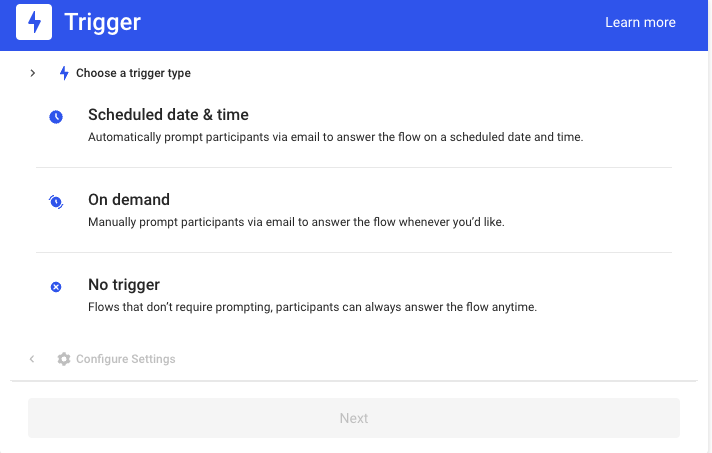Viewport: 712px width, 453px height.
Task: Open the Learn more link
Action: tap(640, 22)
